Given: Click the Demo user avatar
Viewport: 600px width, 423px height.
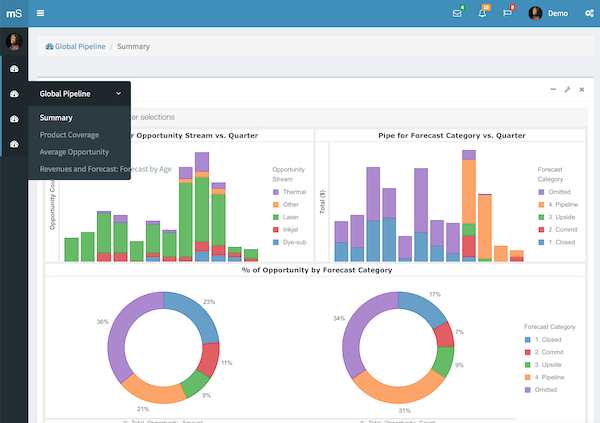Looking at the screenshot, I should 535,13.
